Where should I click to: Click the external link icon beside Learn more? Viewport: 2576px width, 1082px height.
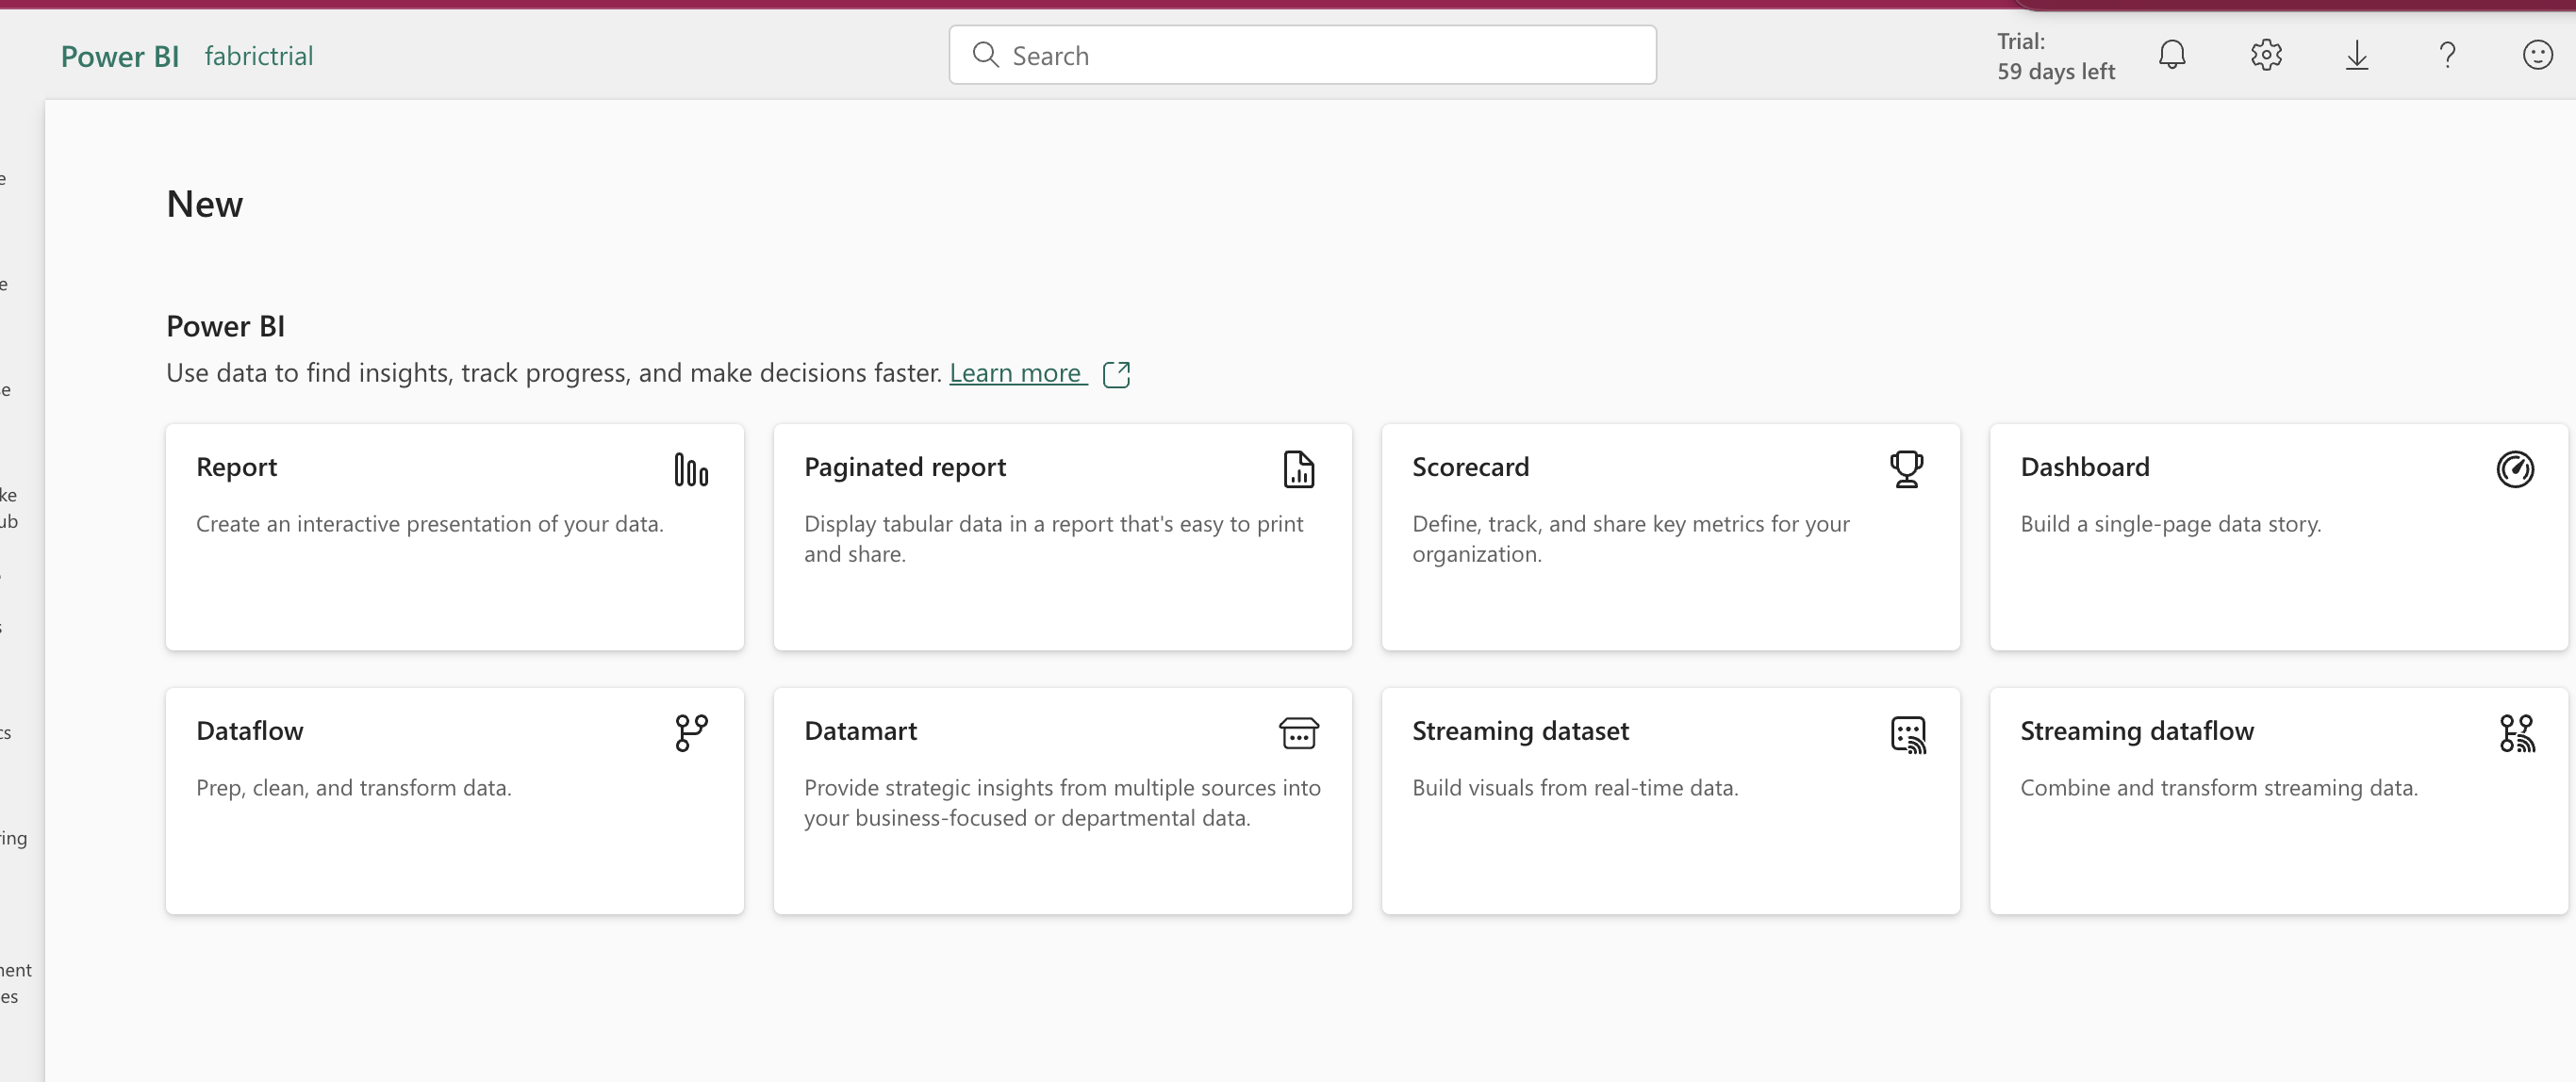(x=1116, y=374)
